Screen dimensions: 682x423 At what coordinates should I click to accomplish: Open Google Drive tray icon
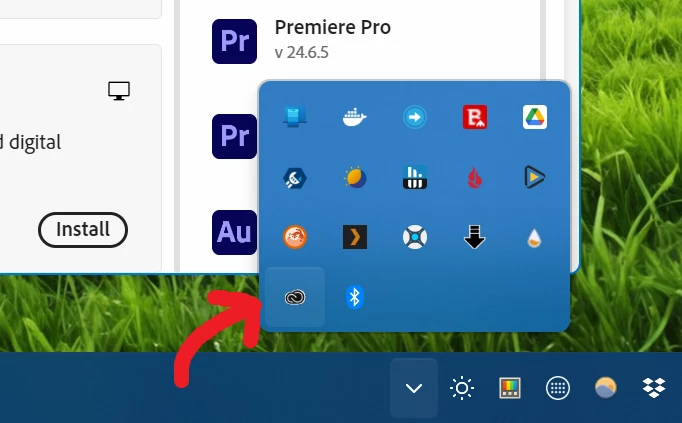535,117
